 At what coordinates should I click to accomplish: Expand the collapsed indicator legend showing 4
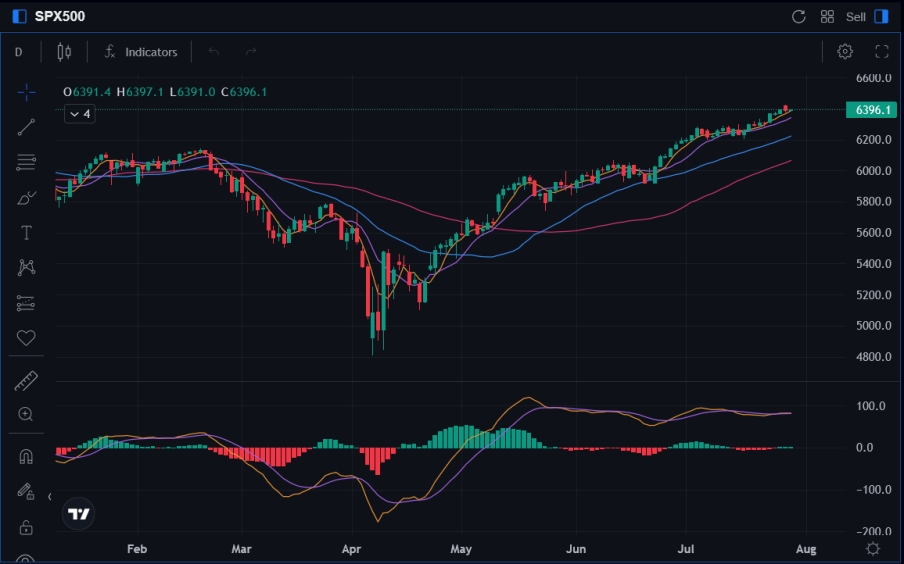[80, 114]
